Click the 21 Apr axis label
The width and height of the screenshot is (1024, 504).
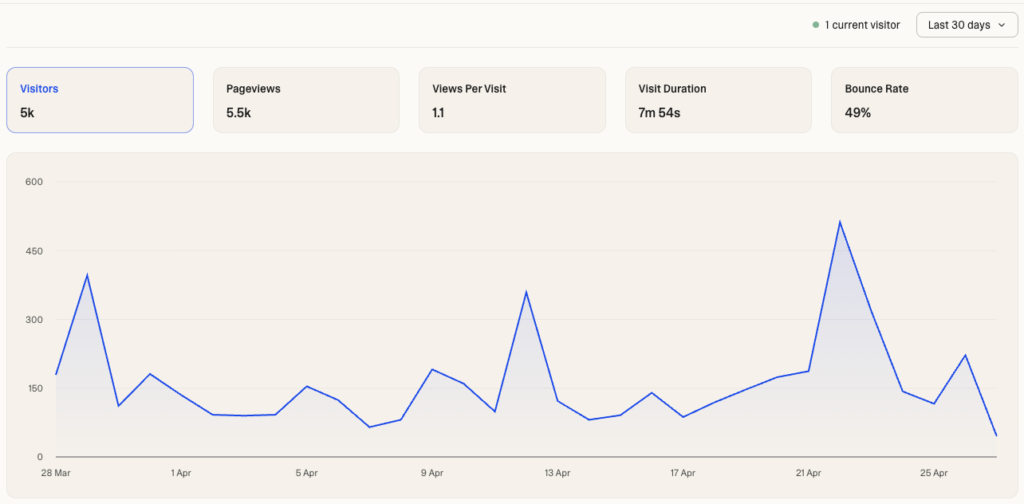point(808,473)
